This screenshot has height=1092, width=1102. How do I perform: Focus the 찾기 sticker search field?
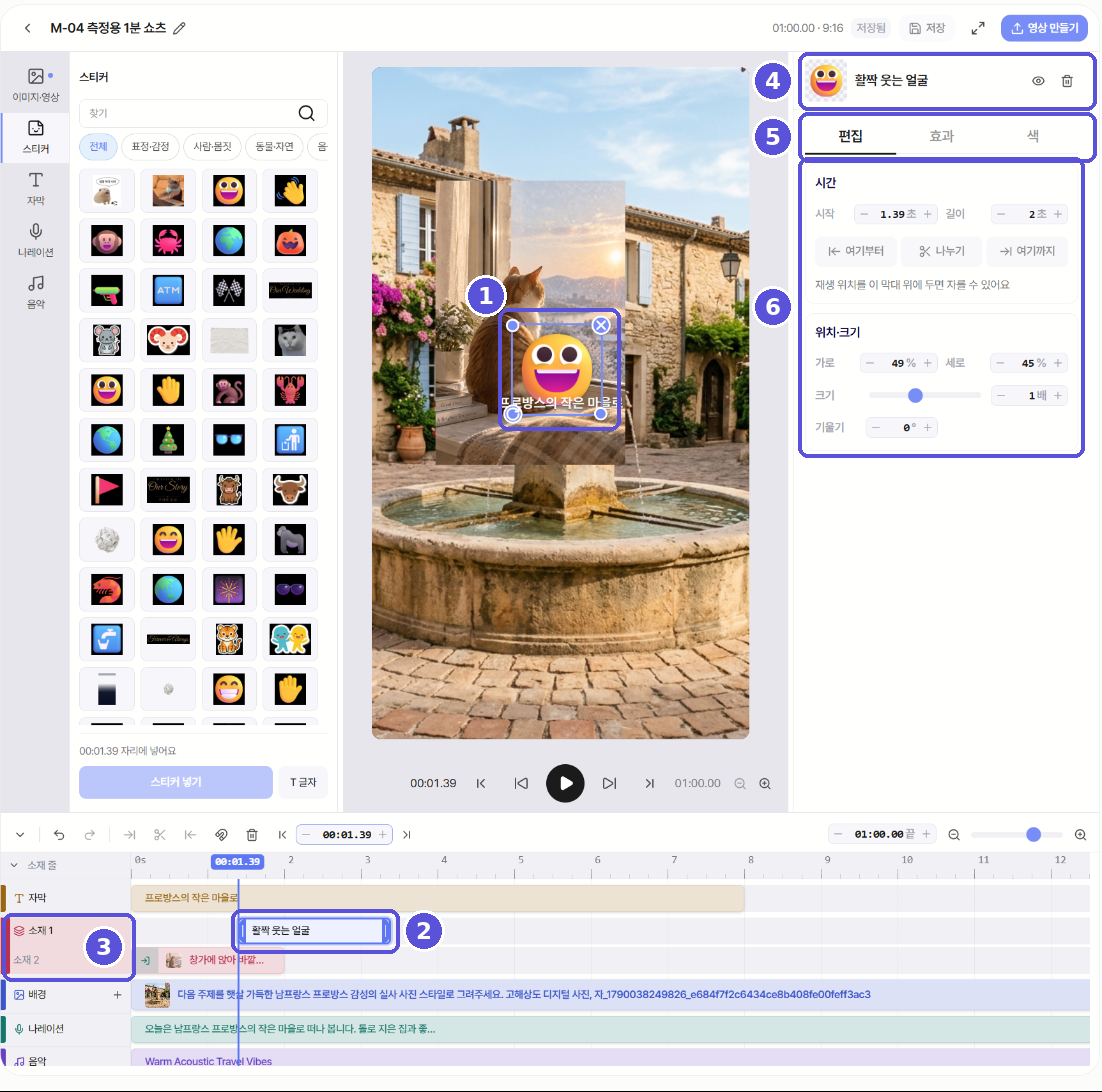click(x=203, y=113)
